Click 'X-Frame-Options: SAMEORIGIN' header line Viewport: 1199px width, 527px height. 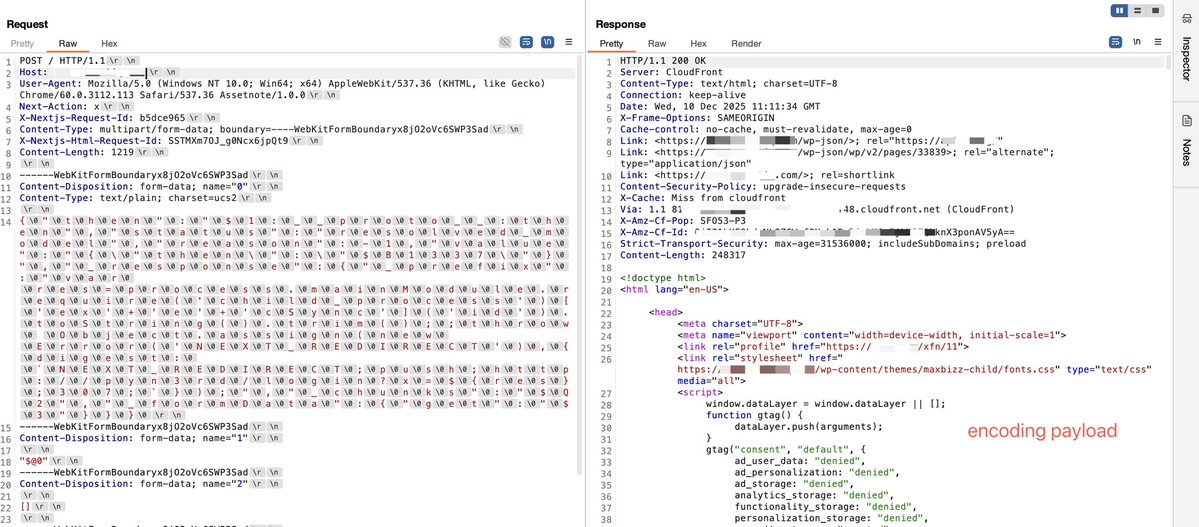pyautogui.click(x=697, y=117)
